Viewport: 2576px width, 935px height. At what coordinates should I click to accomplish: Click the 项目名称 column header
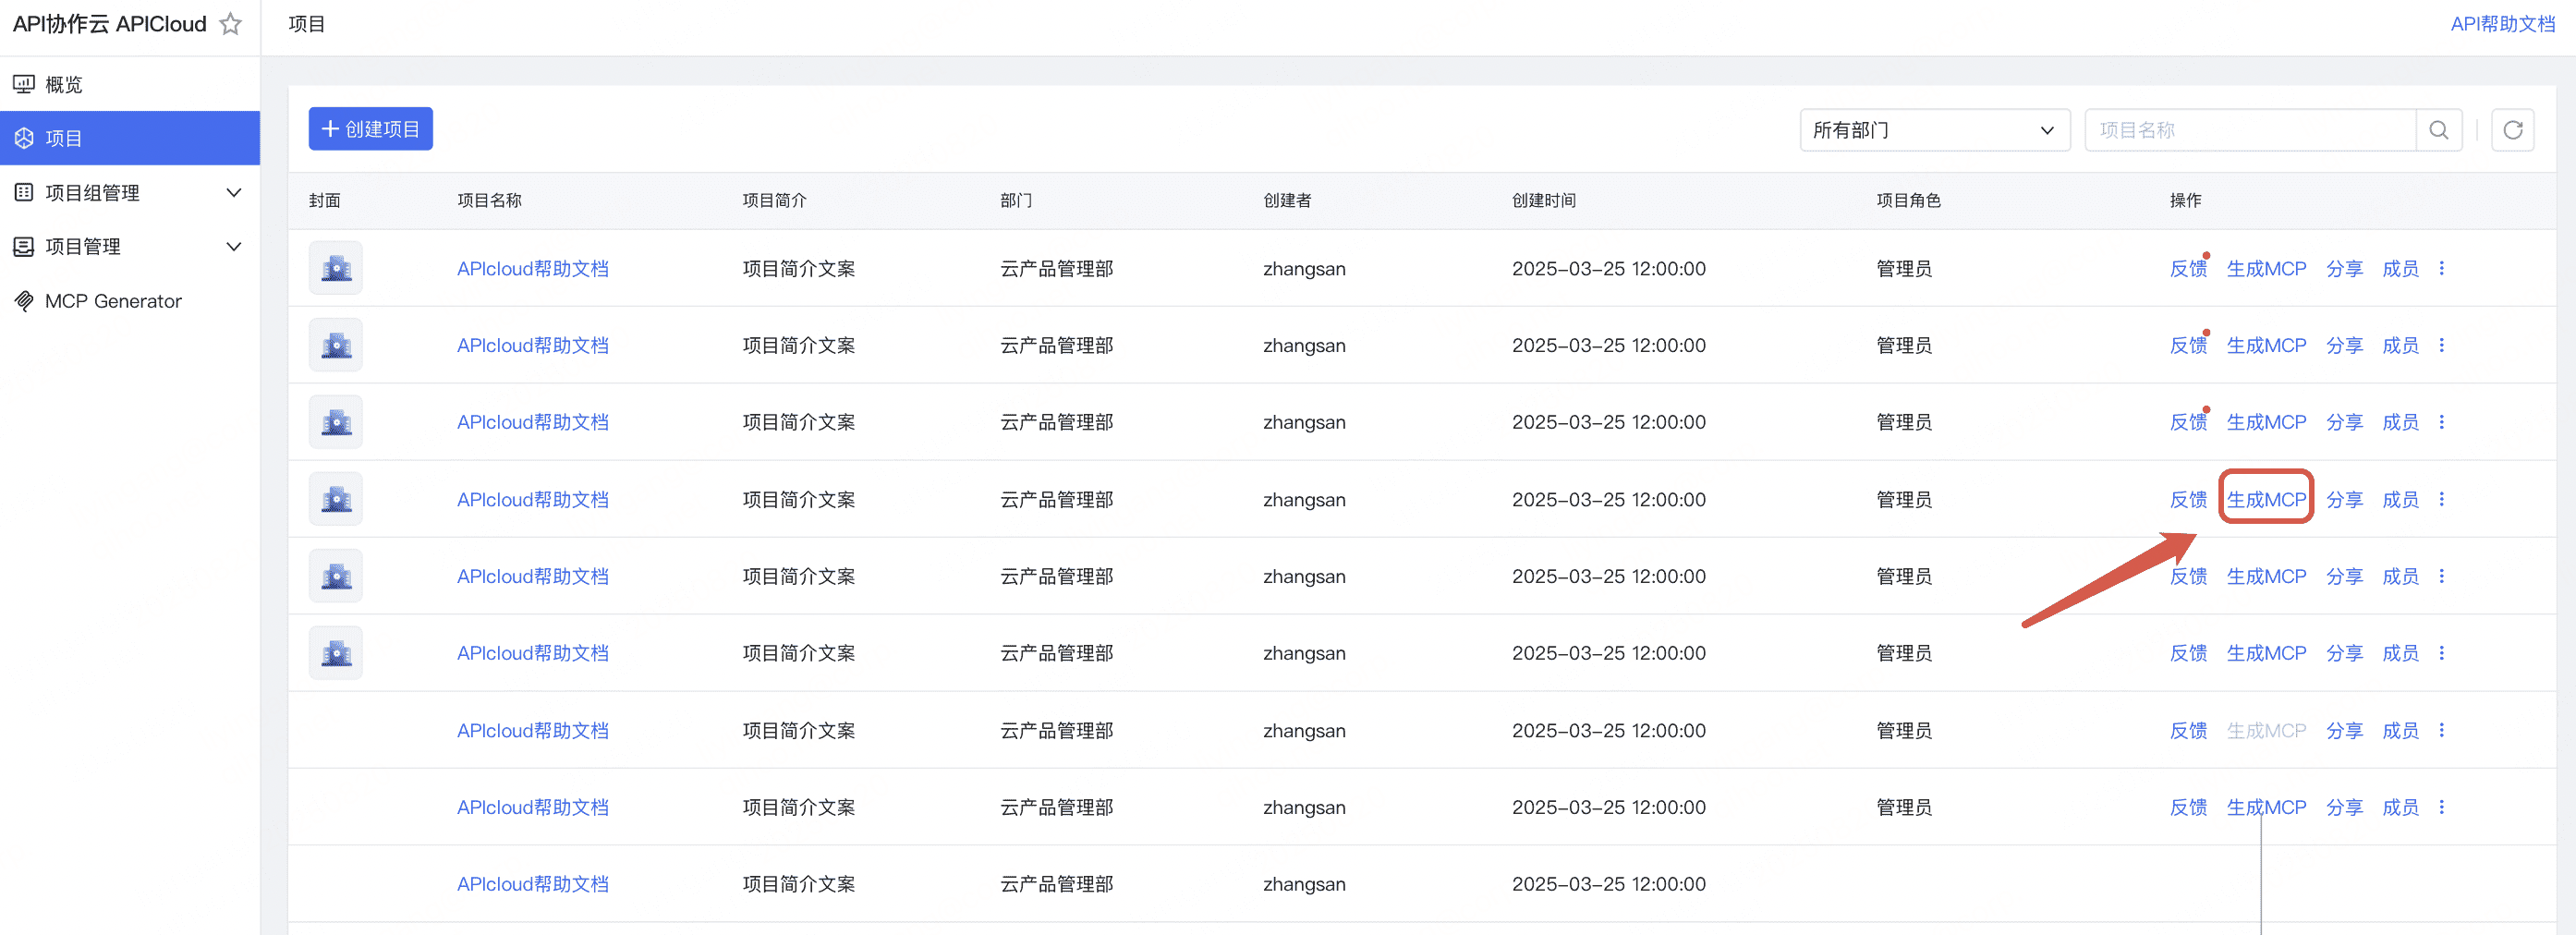tap(489, 200)
